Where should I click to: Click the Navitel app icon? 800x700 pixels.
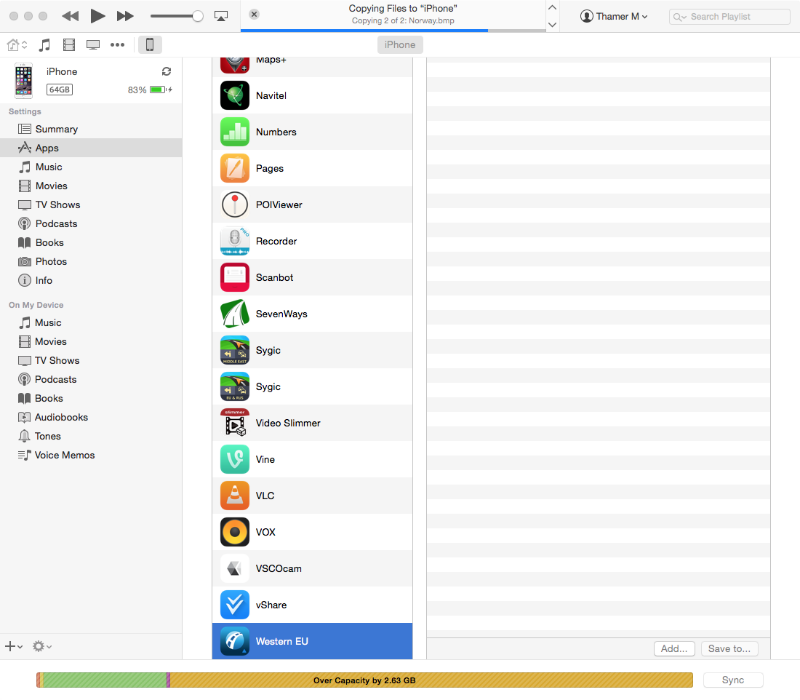coord(235,95)
